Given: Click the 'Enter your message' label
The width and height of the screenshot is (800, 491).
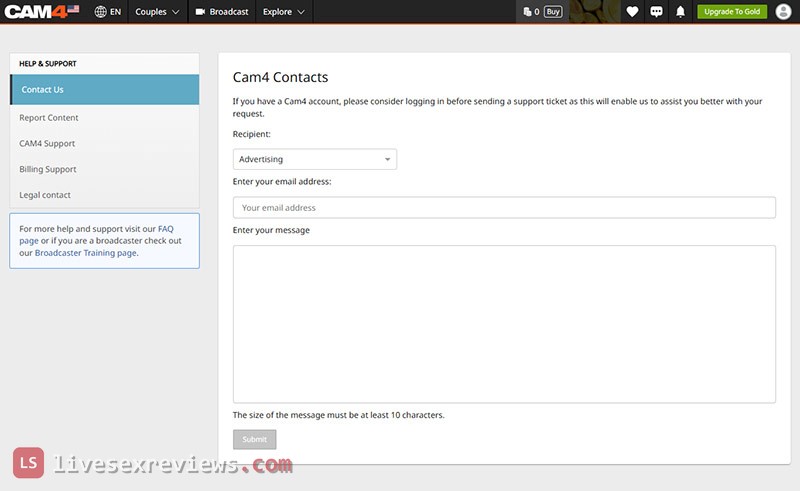Looking at the screenshot, I should point(271,230).
